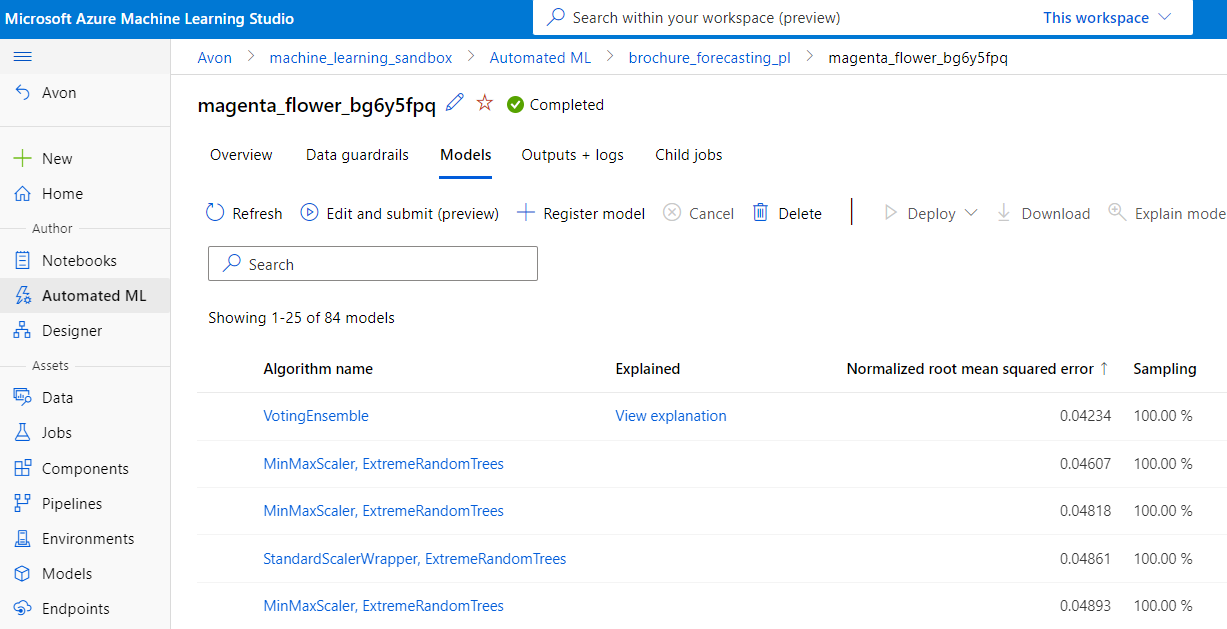Edit job name with pencil icon

455,102
